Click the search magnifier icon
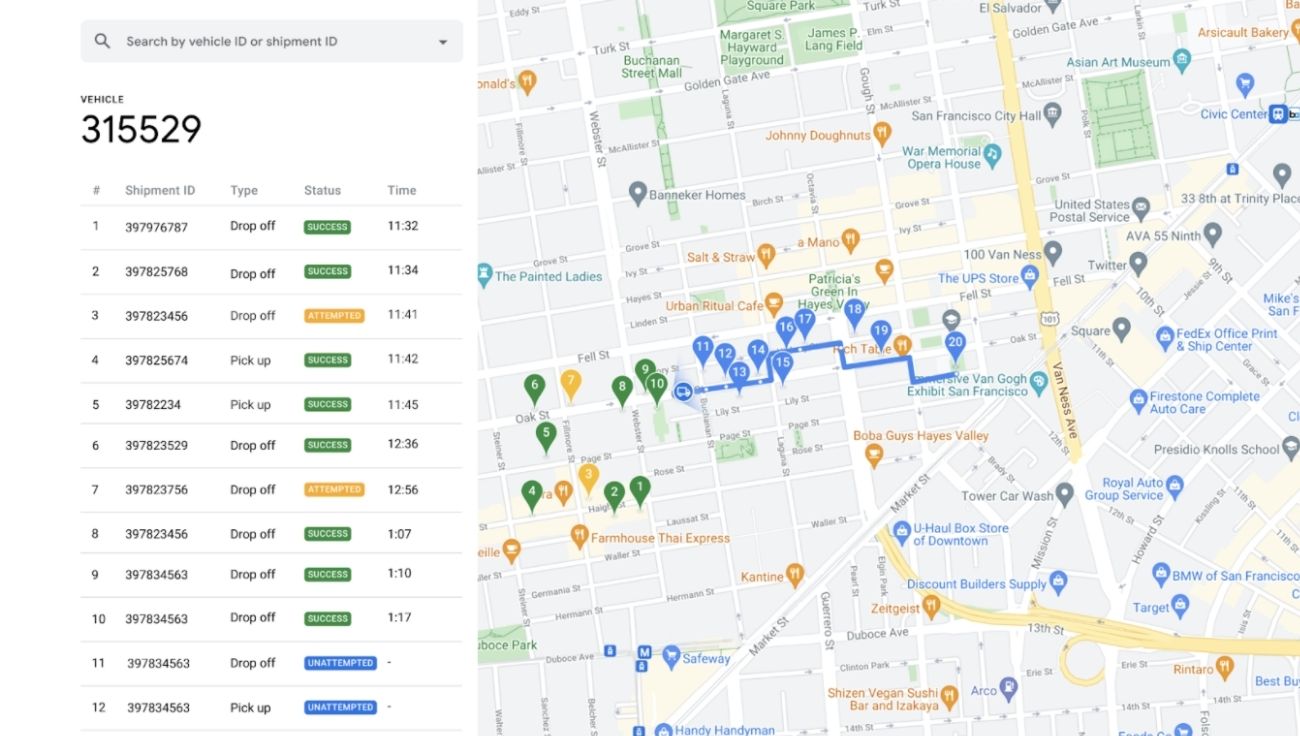 pyautogui.click(x=102, y=41)
